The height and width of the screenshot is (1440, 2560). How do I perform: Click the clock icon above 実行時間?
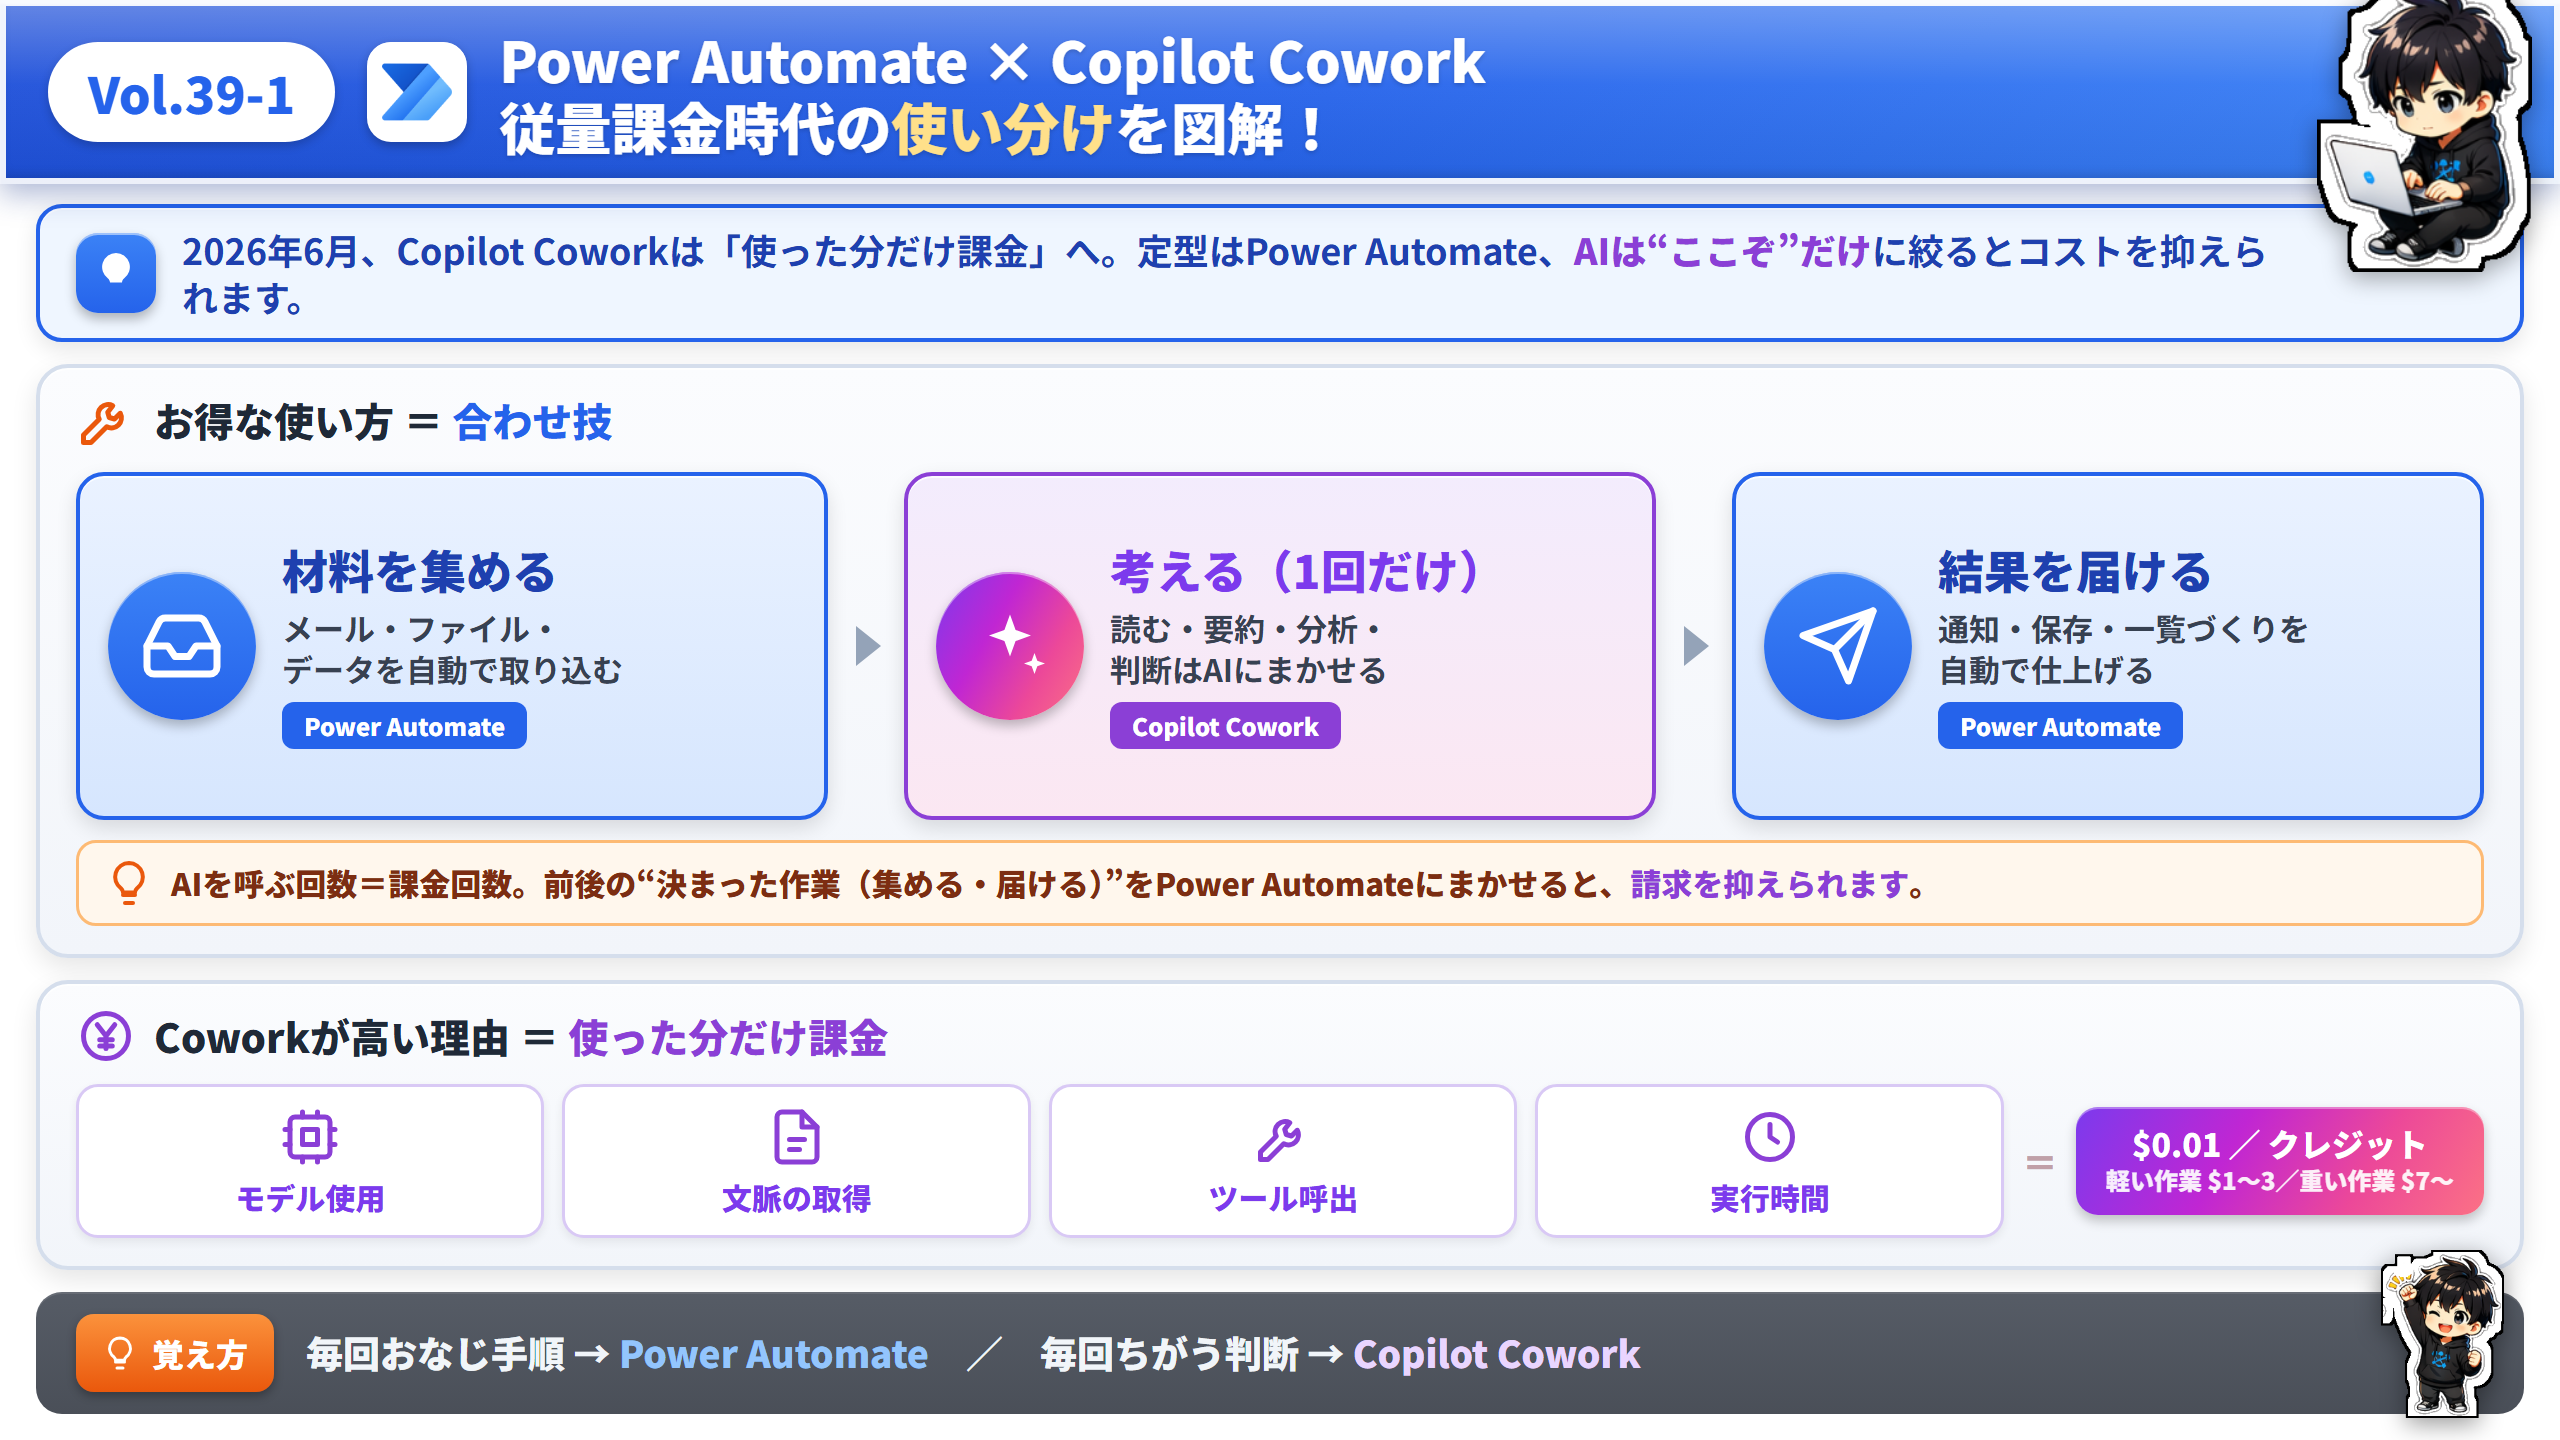point(1769,1137)
